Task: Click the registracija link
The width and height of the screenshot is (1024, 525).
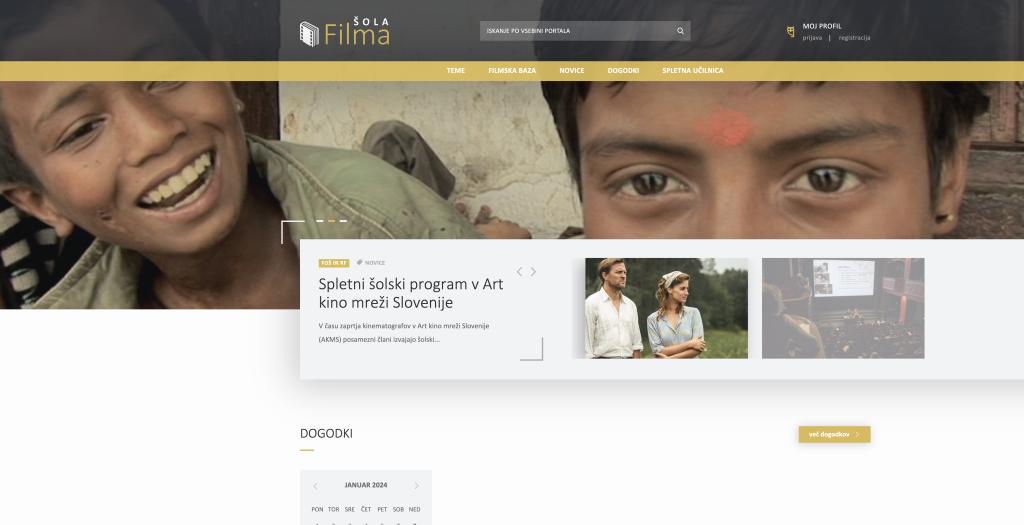Action: [x=854, y=38]
